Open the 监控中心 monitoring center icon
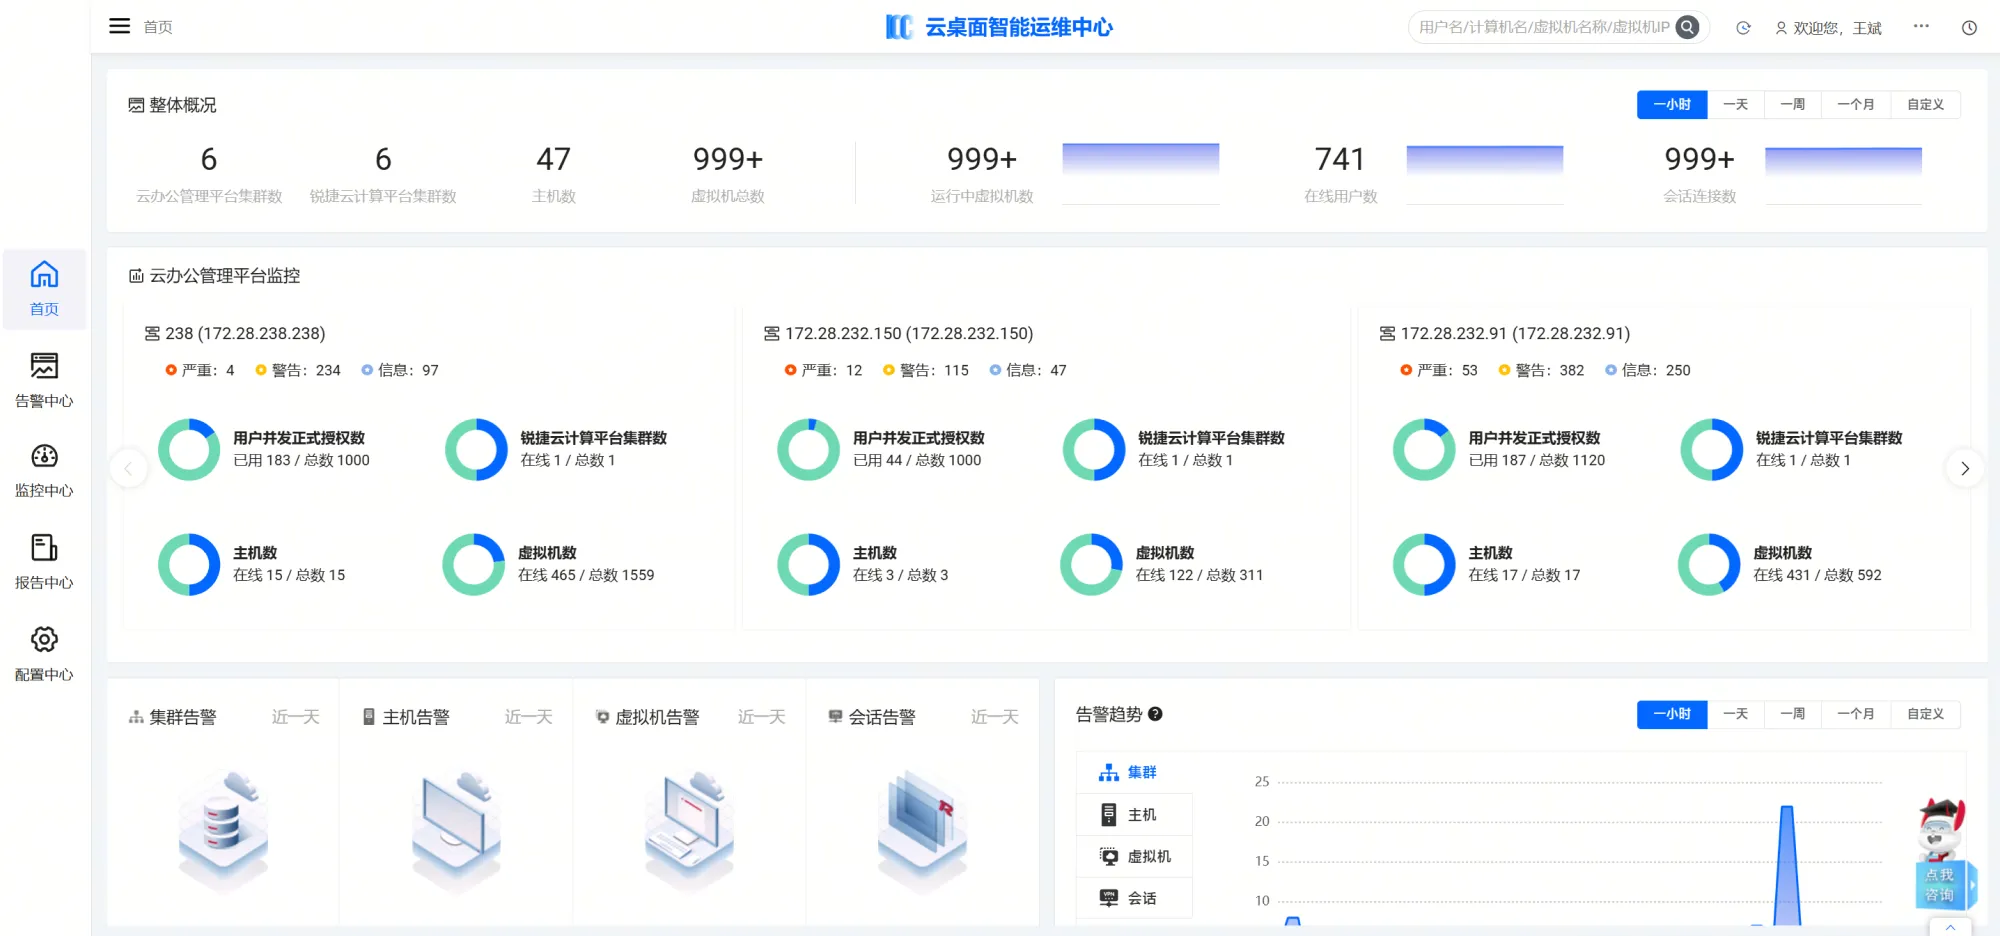Screen dimensions: 2000x936 (44, 457)
